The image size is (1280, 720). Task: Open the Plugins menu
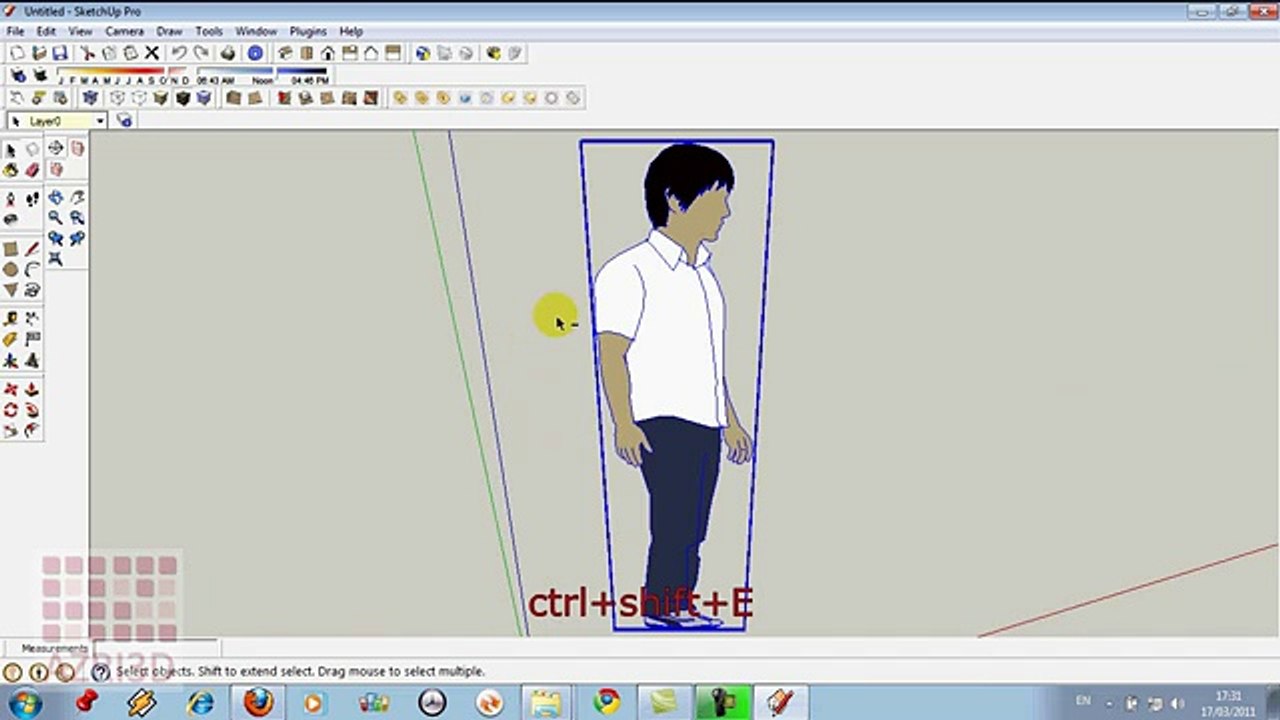point(308,32)
